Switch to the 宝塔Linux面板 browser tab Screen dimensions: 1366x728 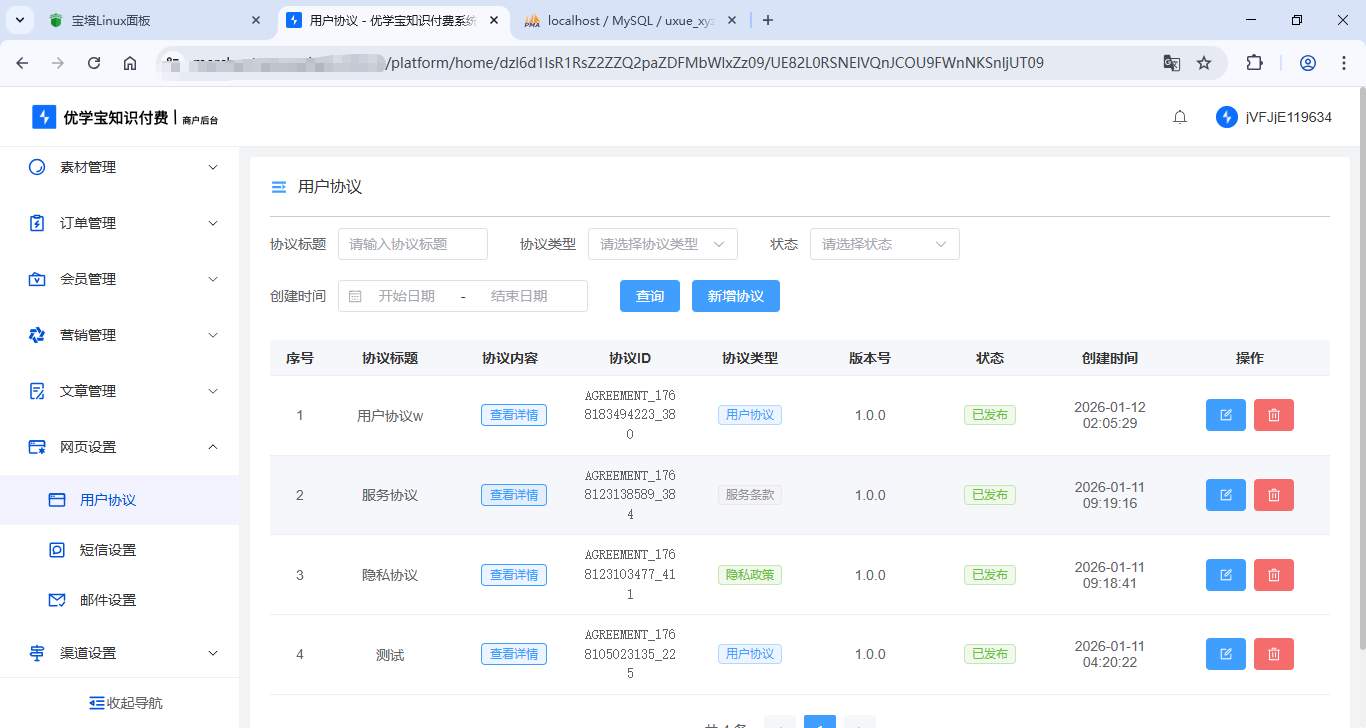pos(150,20)
